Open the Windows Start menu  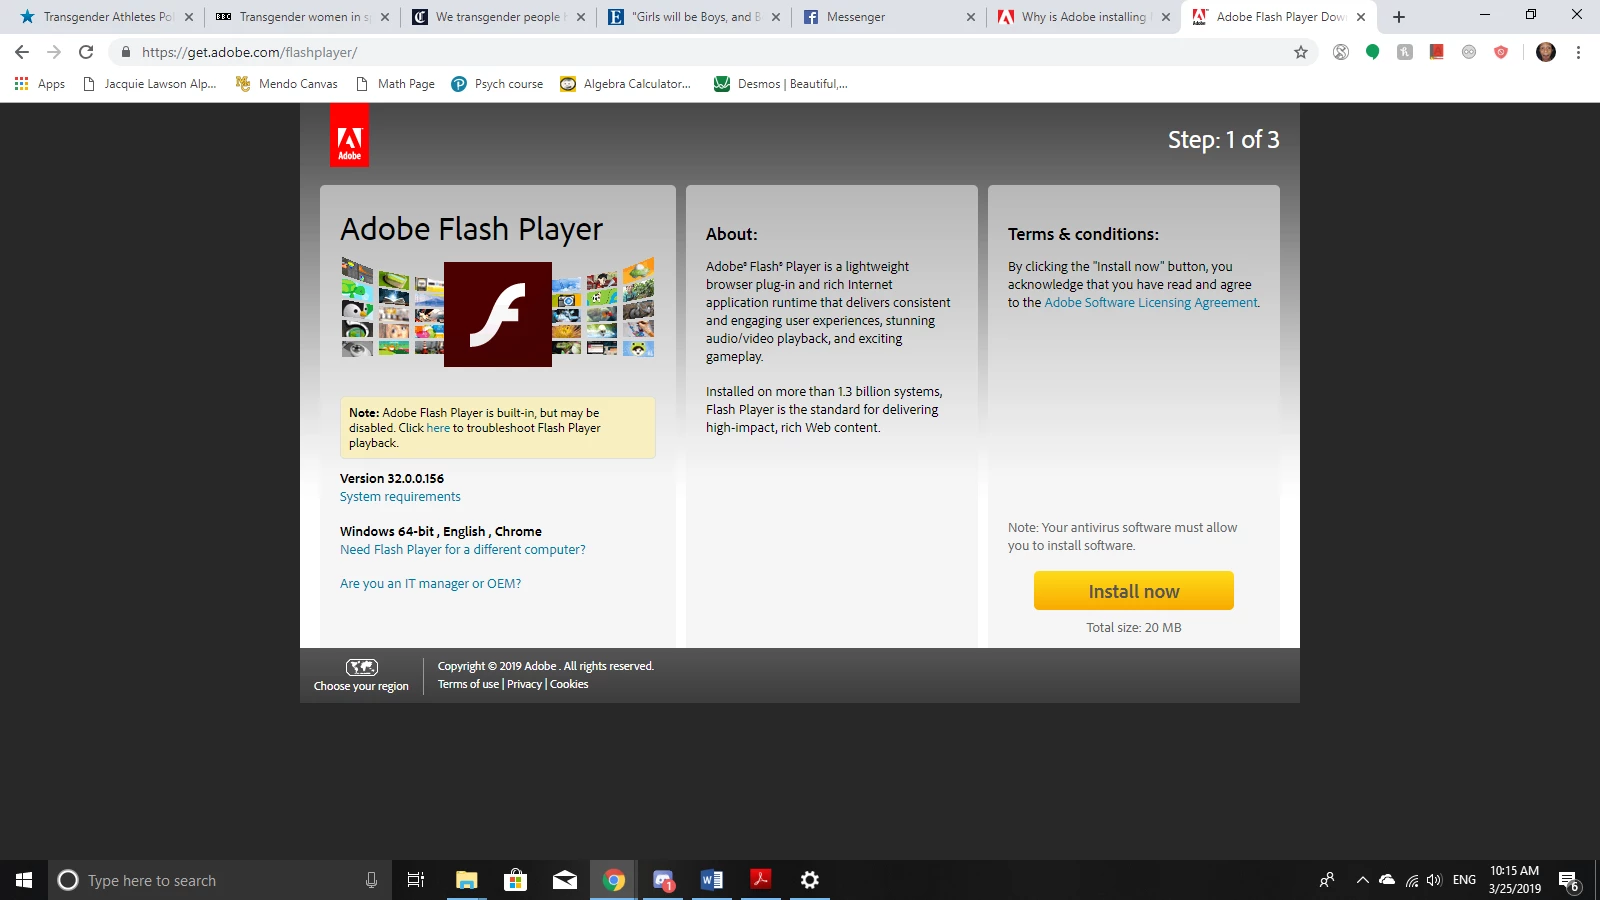point(24,880)
